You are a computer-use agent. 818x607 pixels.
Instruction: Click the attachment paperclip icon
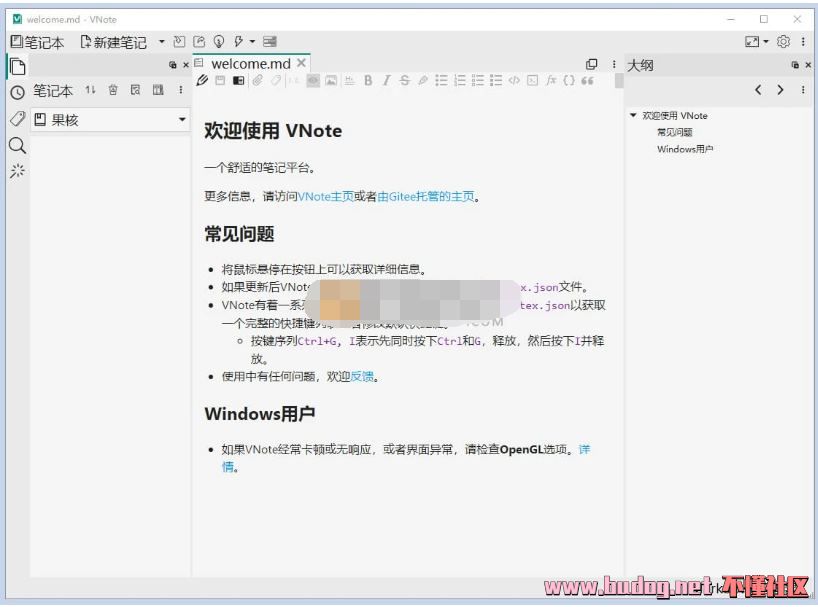[x=257, y=81]
